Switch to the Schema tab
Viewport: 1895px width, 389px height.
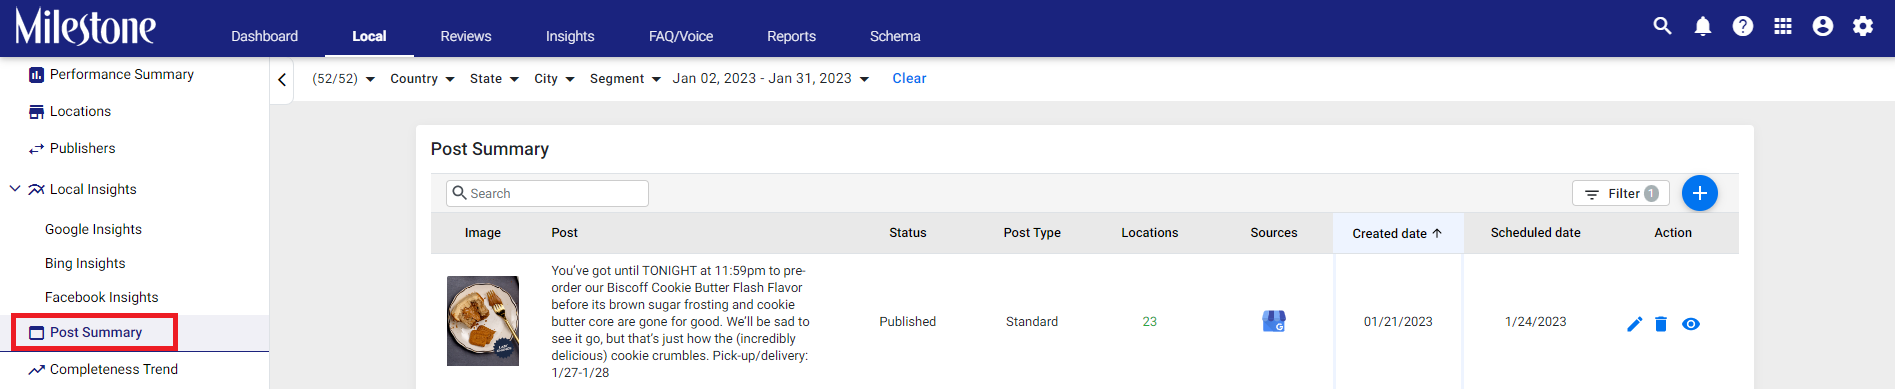click(x=895, y=36)
